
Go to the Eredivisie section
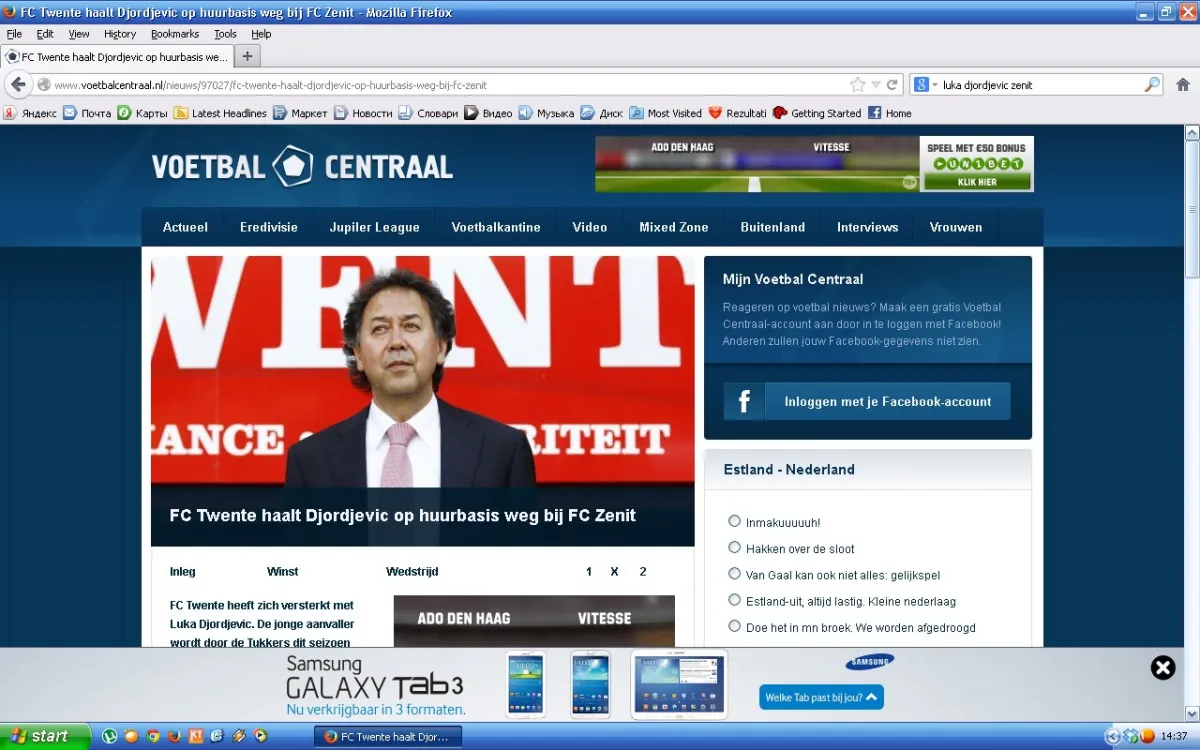(269, 227)
